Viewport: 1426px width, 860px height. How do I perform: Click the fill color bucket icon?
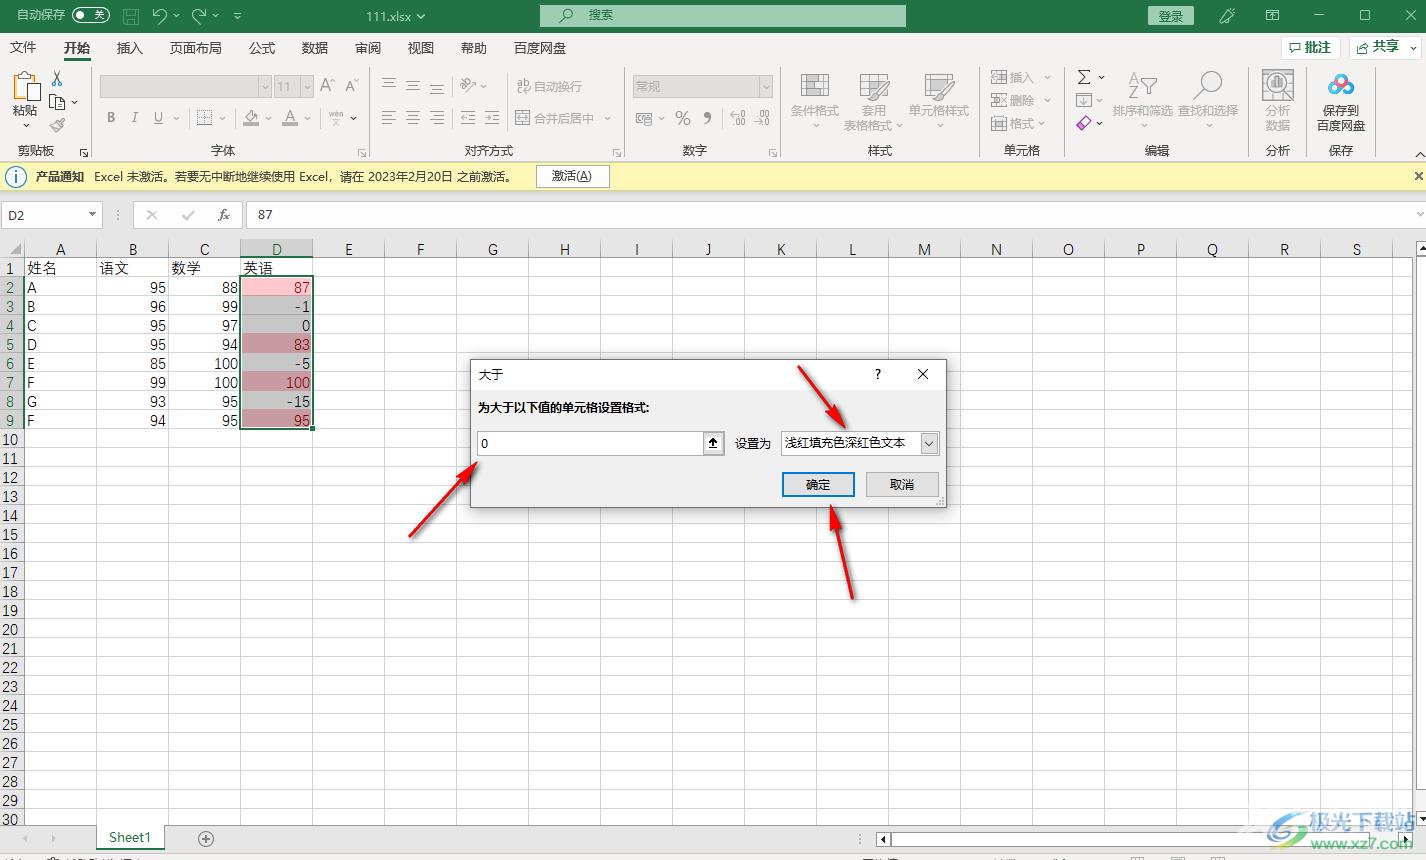tap(251, 118)
